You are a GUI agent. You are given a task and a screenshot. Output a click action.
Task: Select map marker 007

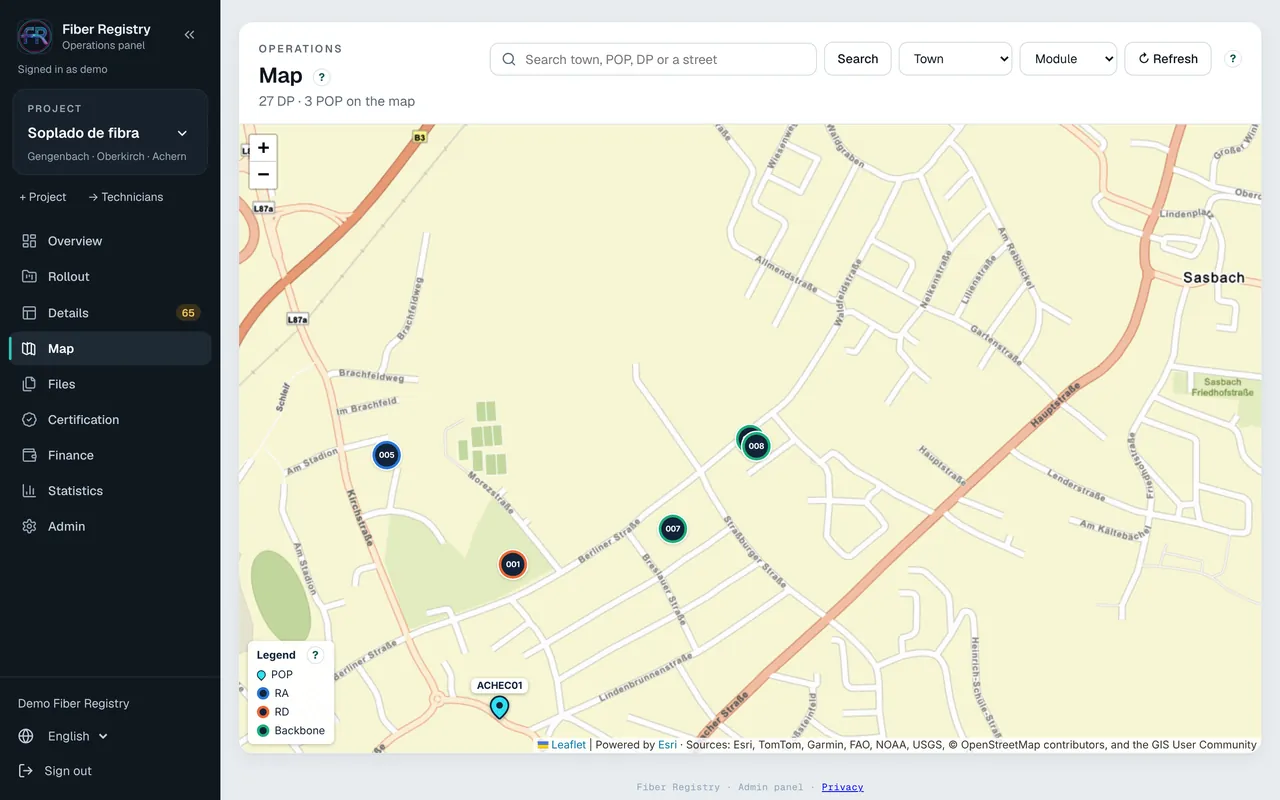(673, 529)
